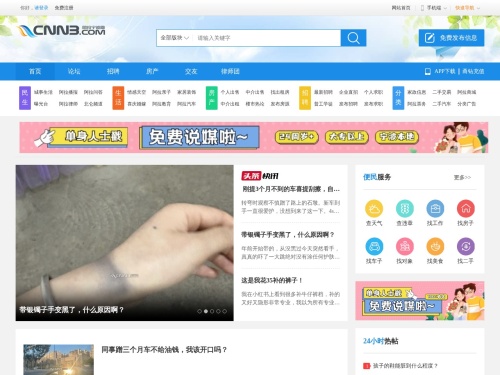This screenshot has height=375, width=500.
Task: Click the orange 生活 category badge
Action: point(118,98)
